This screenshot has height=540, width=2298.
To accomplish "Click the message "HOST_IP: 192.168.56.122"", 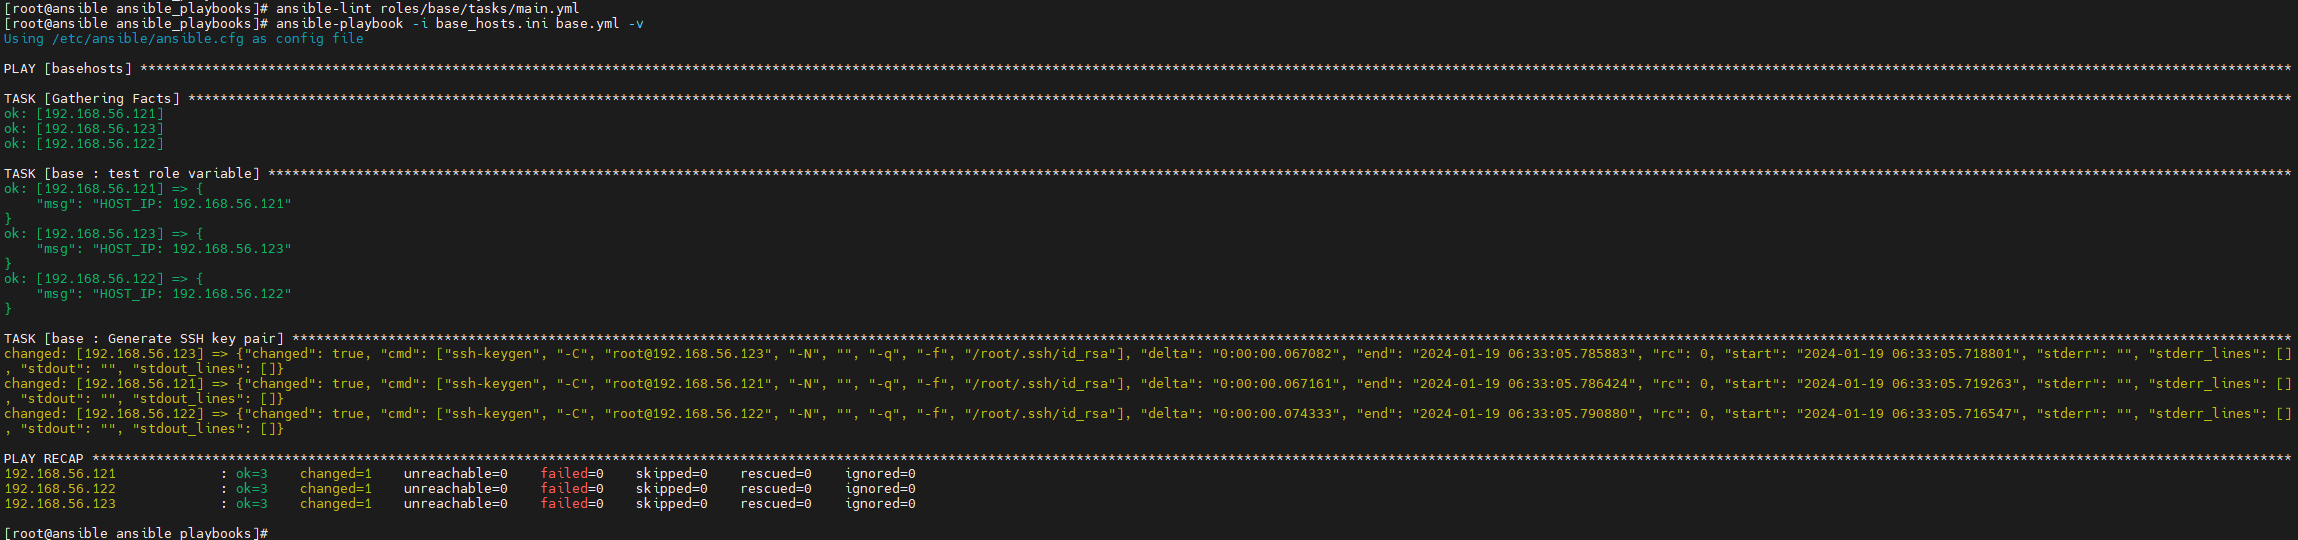I will (192, 293).
